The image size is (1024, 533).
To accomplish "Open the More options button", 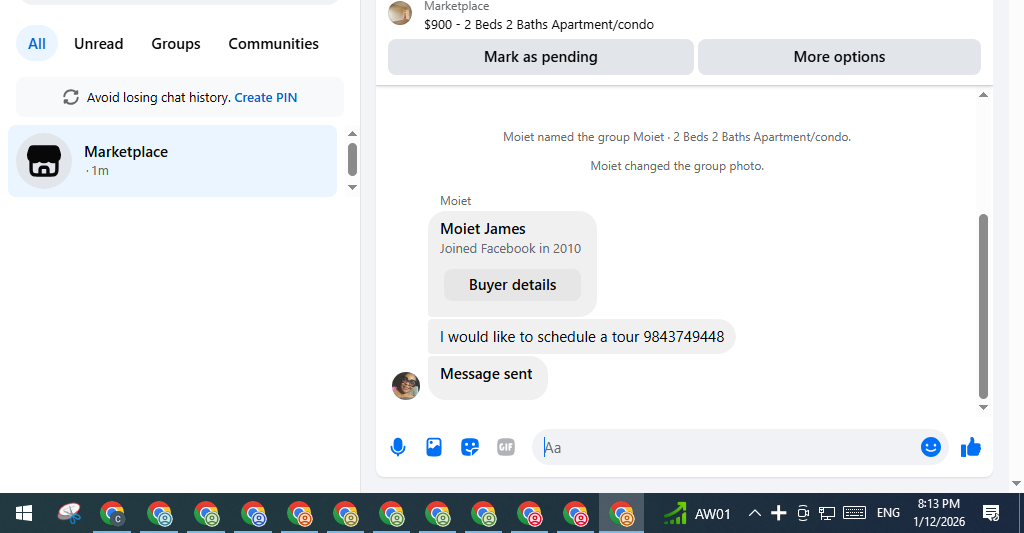I will [x=839, y=57].
